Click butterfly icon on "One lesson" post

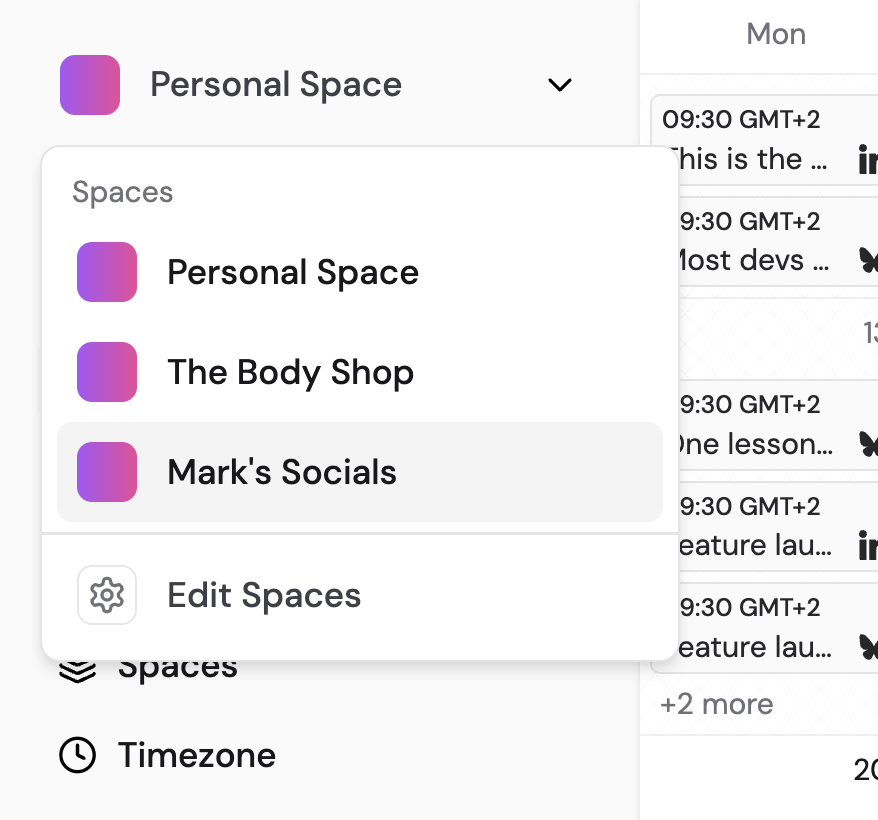coord(867,443)
